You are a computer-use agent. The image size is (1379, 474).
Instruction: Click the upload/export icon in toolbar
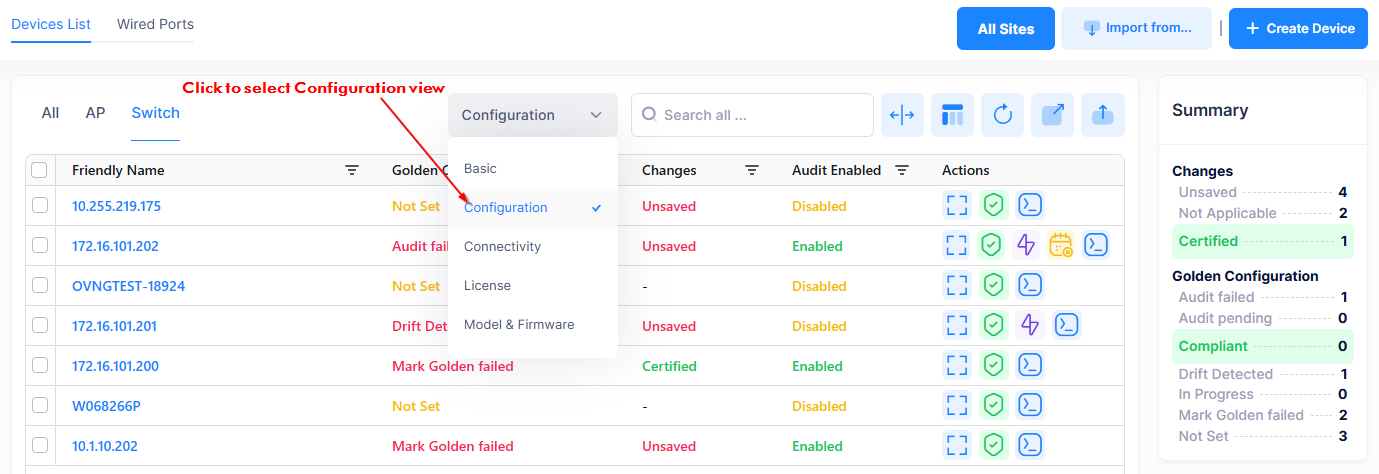coord(1102,115)
